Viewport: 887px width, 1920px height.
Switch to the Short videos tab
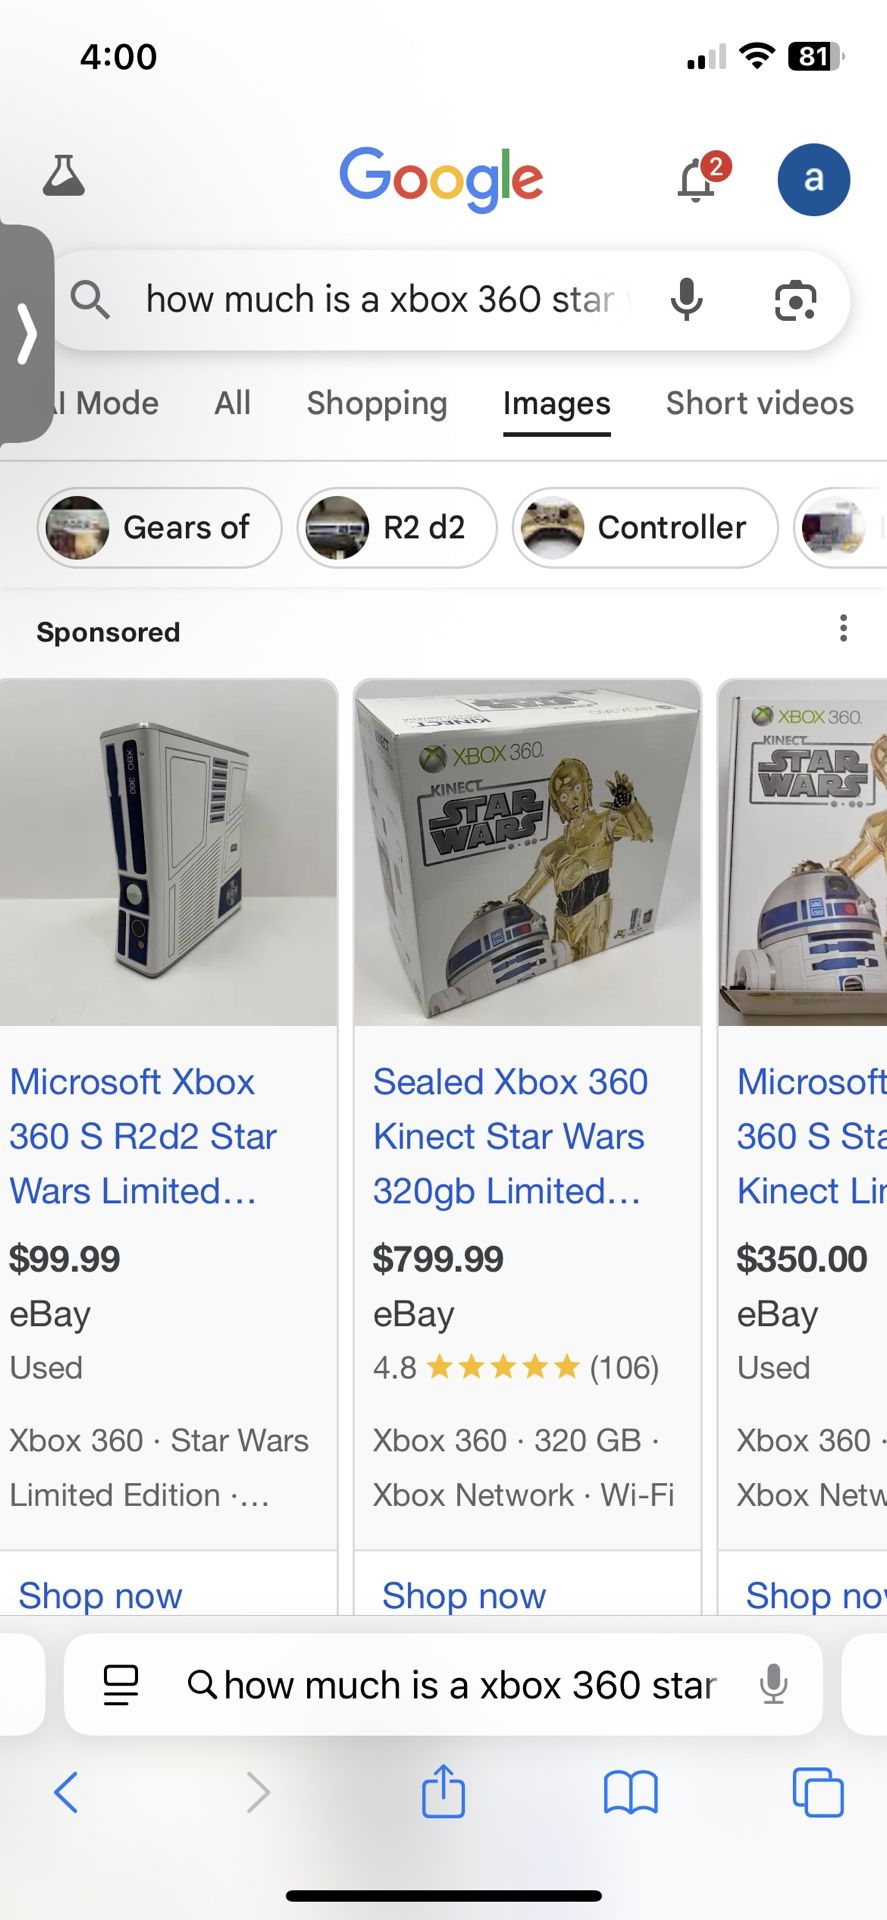[759, 403]
